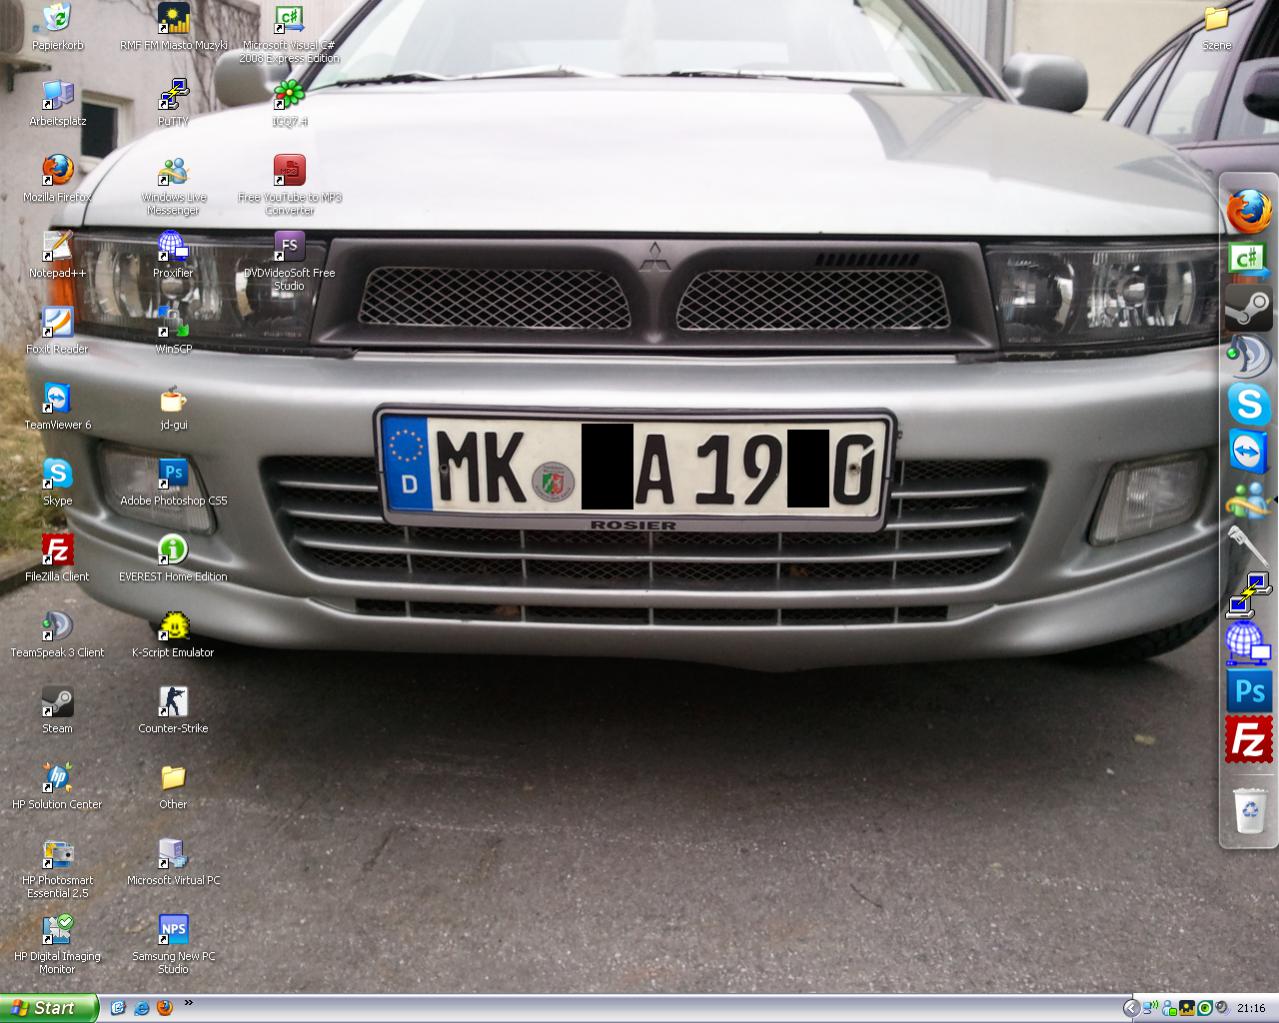Viewport: 1279px width, 1023px height.
Task: Click the Steam icon in the dock
Action: coord(1249,308)
